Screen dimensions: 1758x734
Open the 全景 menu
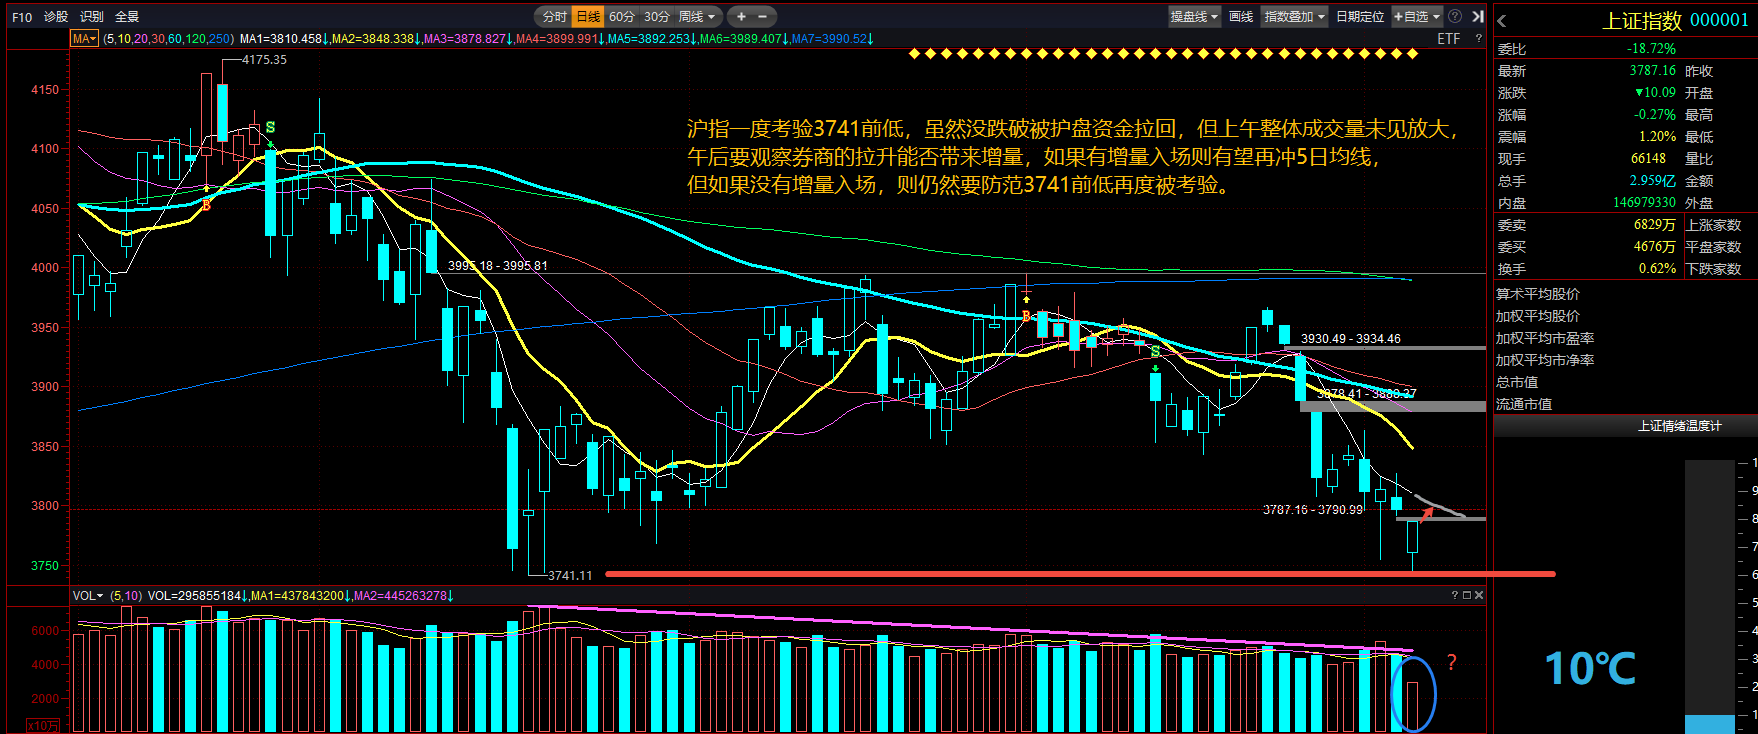click(127, 17)
